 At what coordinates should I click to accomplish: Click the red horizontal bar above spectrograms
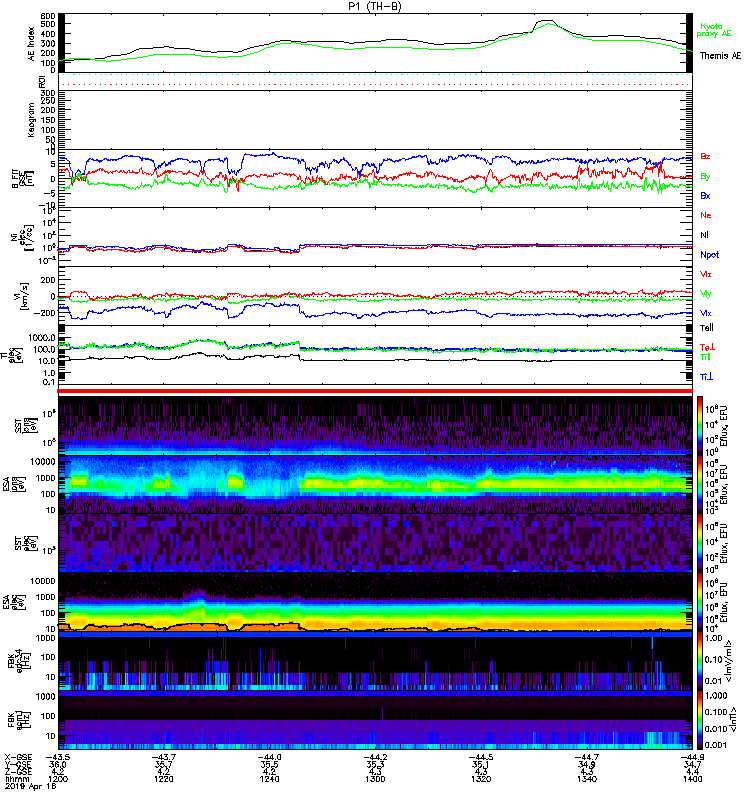[375, 391]
